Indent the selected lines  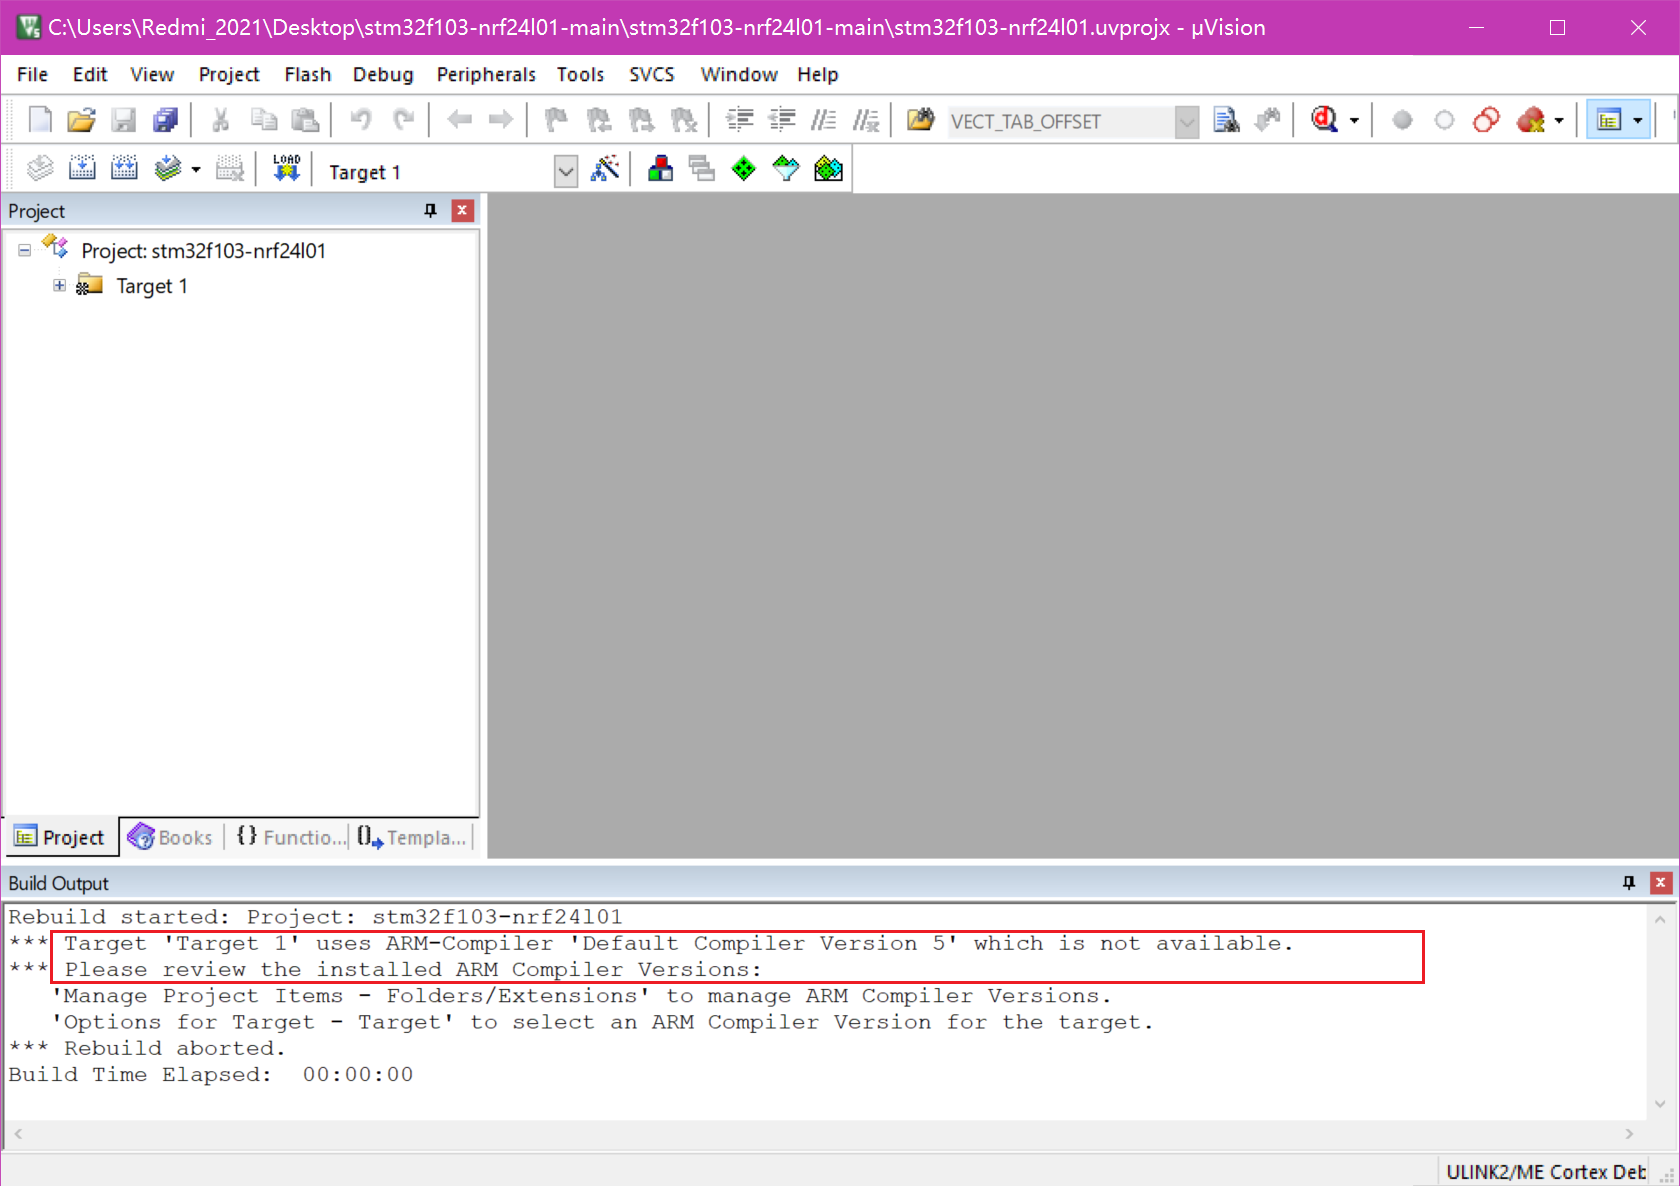740,120
